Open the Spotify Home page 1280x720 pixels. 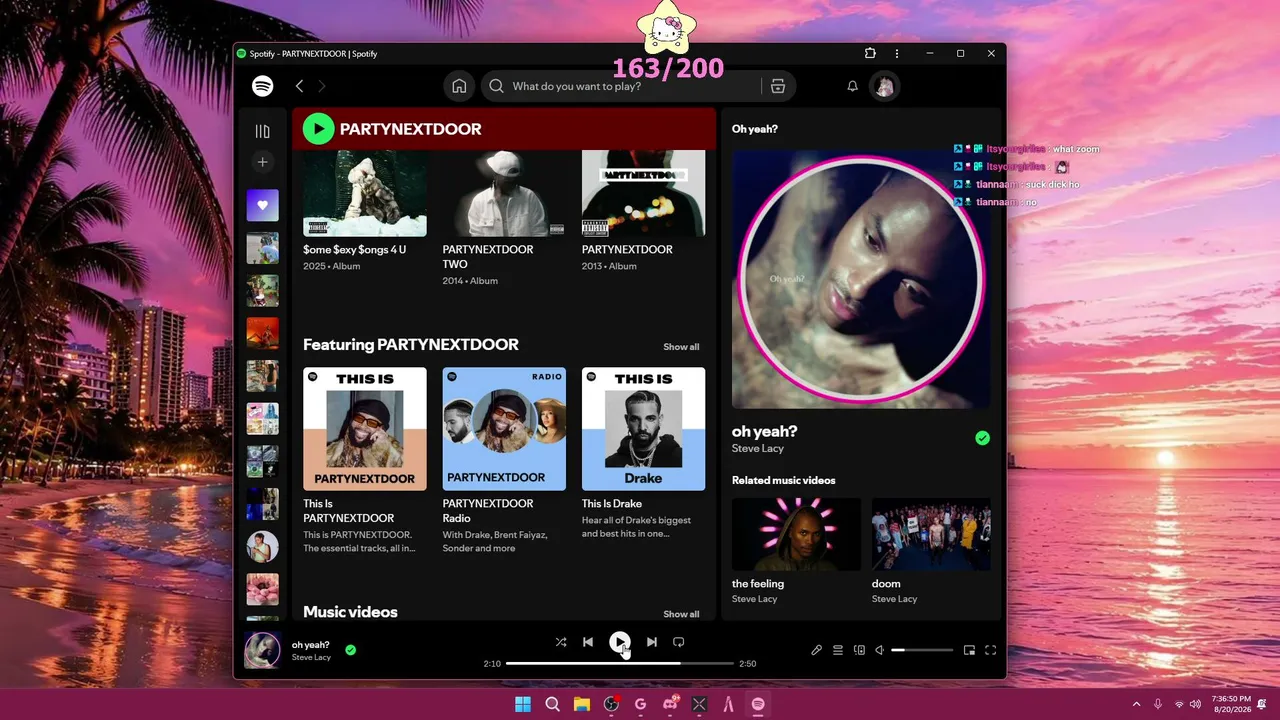(x=459, y=86)
